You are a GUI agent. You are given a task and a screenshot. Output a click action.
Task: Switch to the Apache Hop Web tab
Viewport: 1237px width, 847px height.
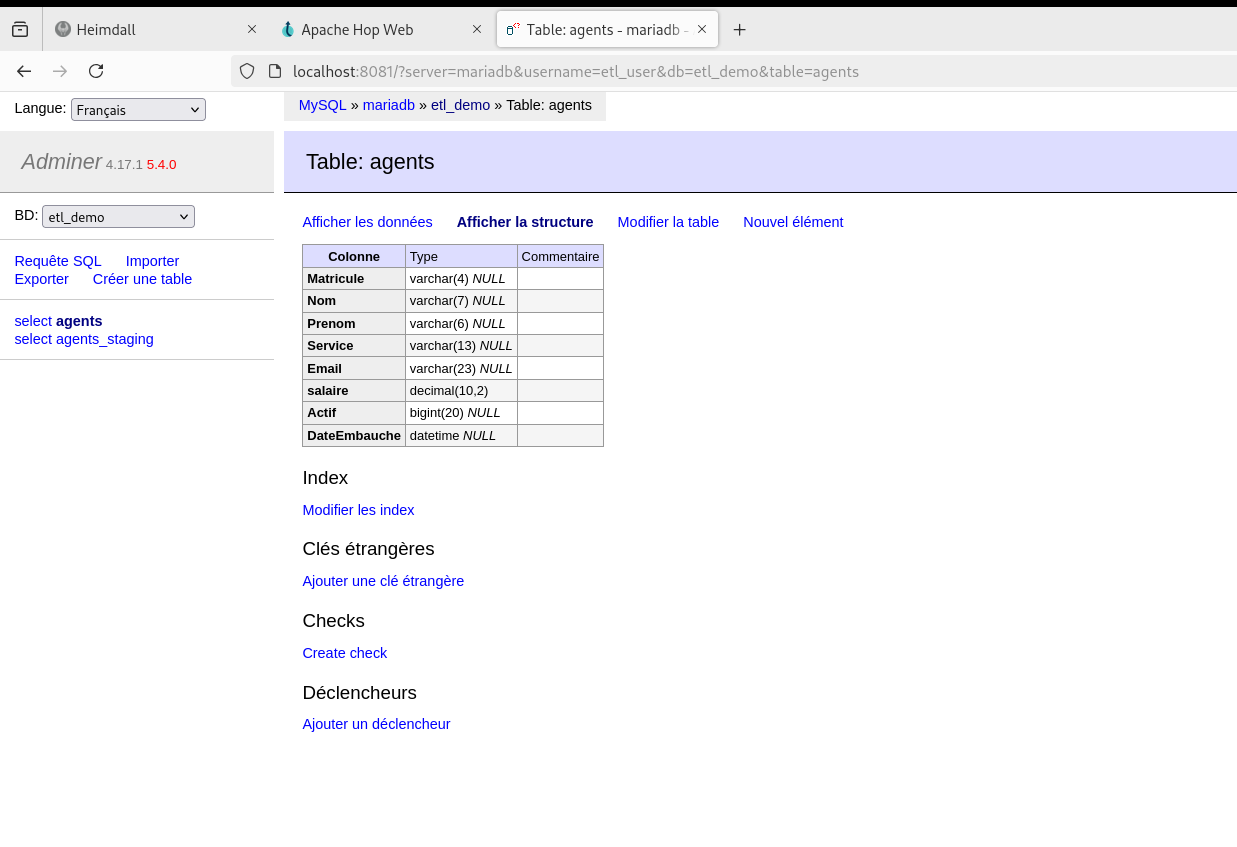[370, 30]
